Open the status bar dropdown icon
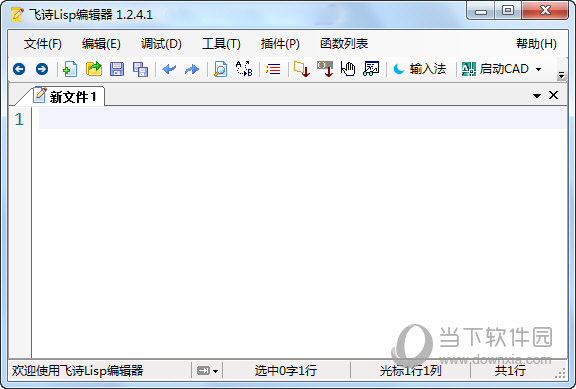 208,371
